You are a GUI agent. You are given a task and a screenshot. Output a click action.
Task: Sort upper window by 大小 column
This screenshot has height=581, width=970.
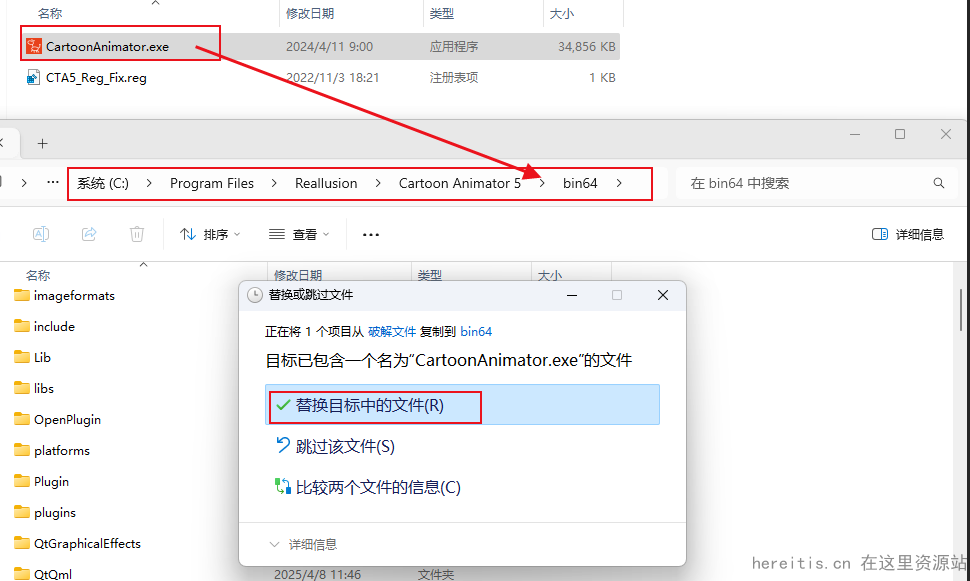(x=562, y=14)
